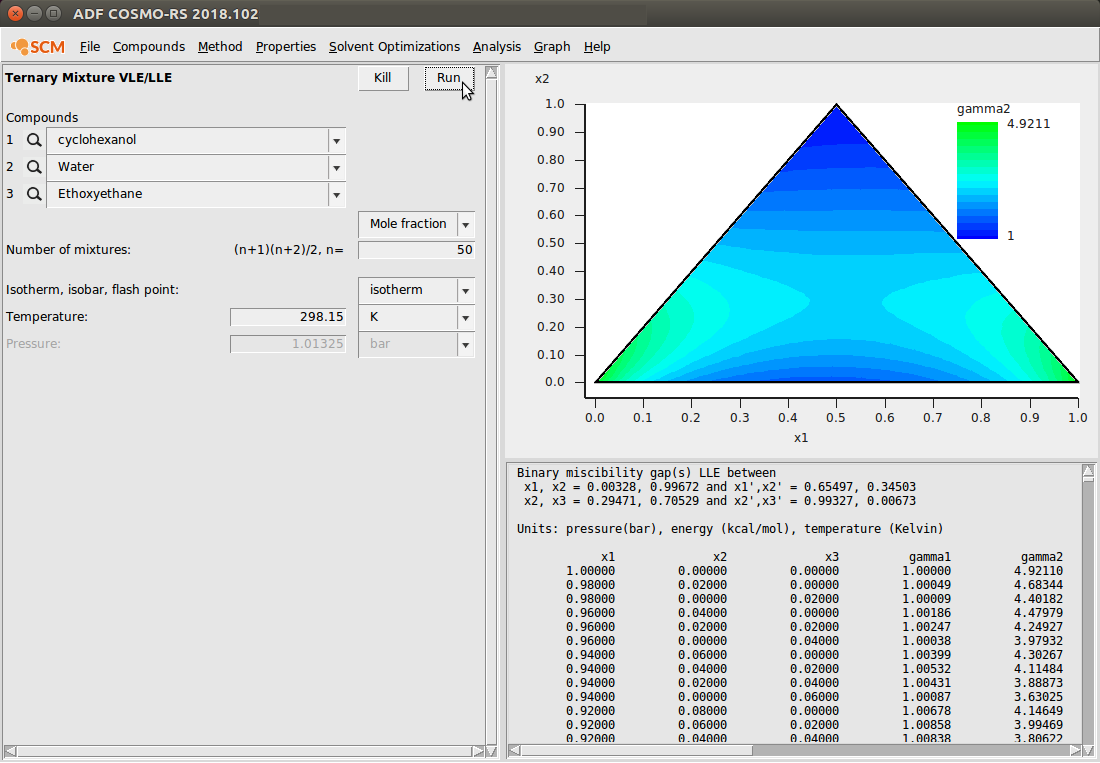Click the Water compound field
This screenshot has height=763, width=1100.
click(187, 168)
